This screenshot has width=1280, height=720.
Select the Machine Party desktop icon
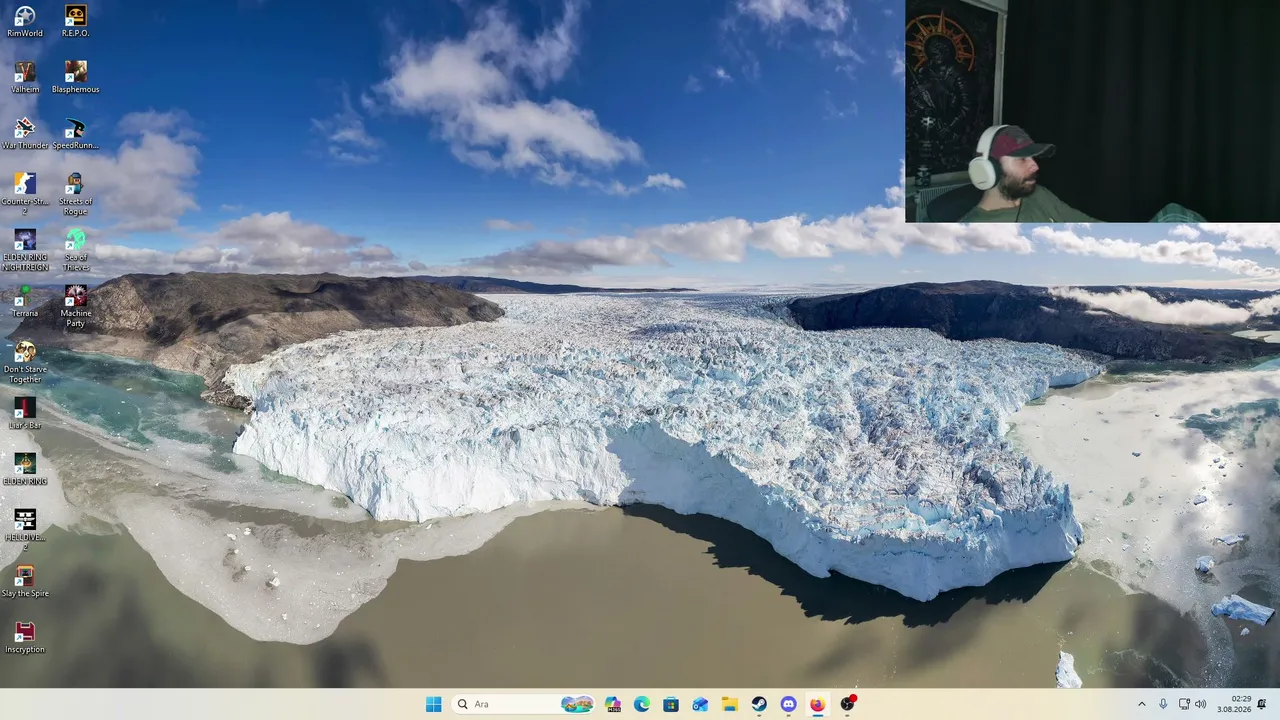click(76, 306)
